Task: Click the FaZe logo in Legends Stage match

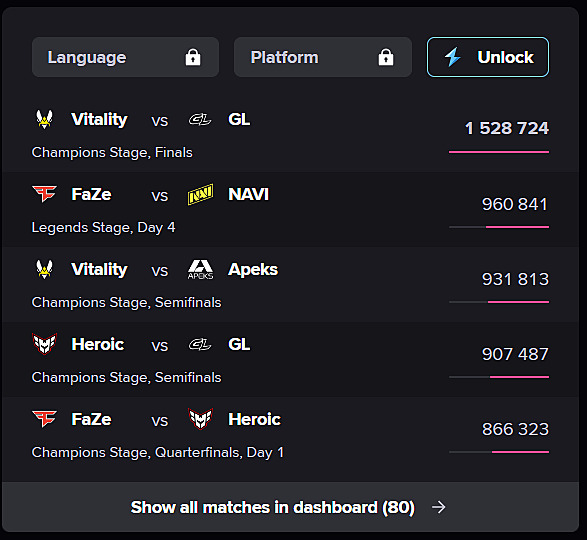Action: click(44, 194)
